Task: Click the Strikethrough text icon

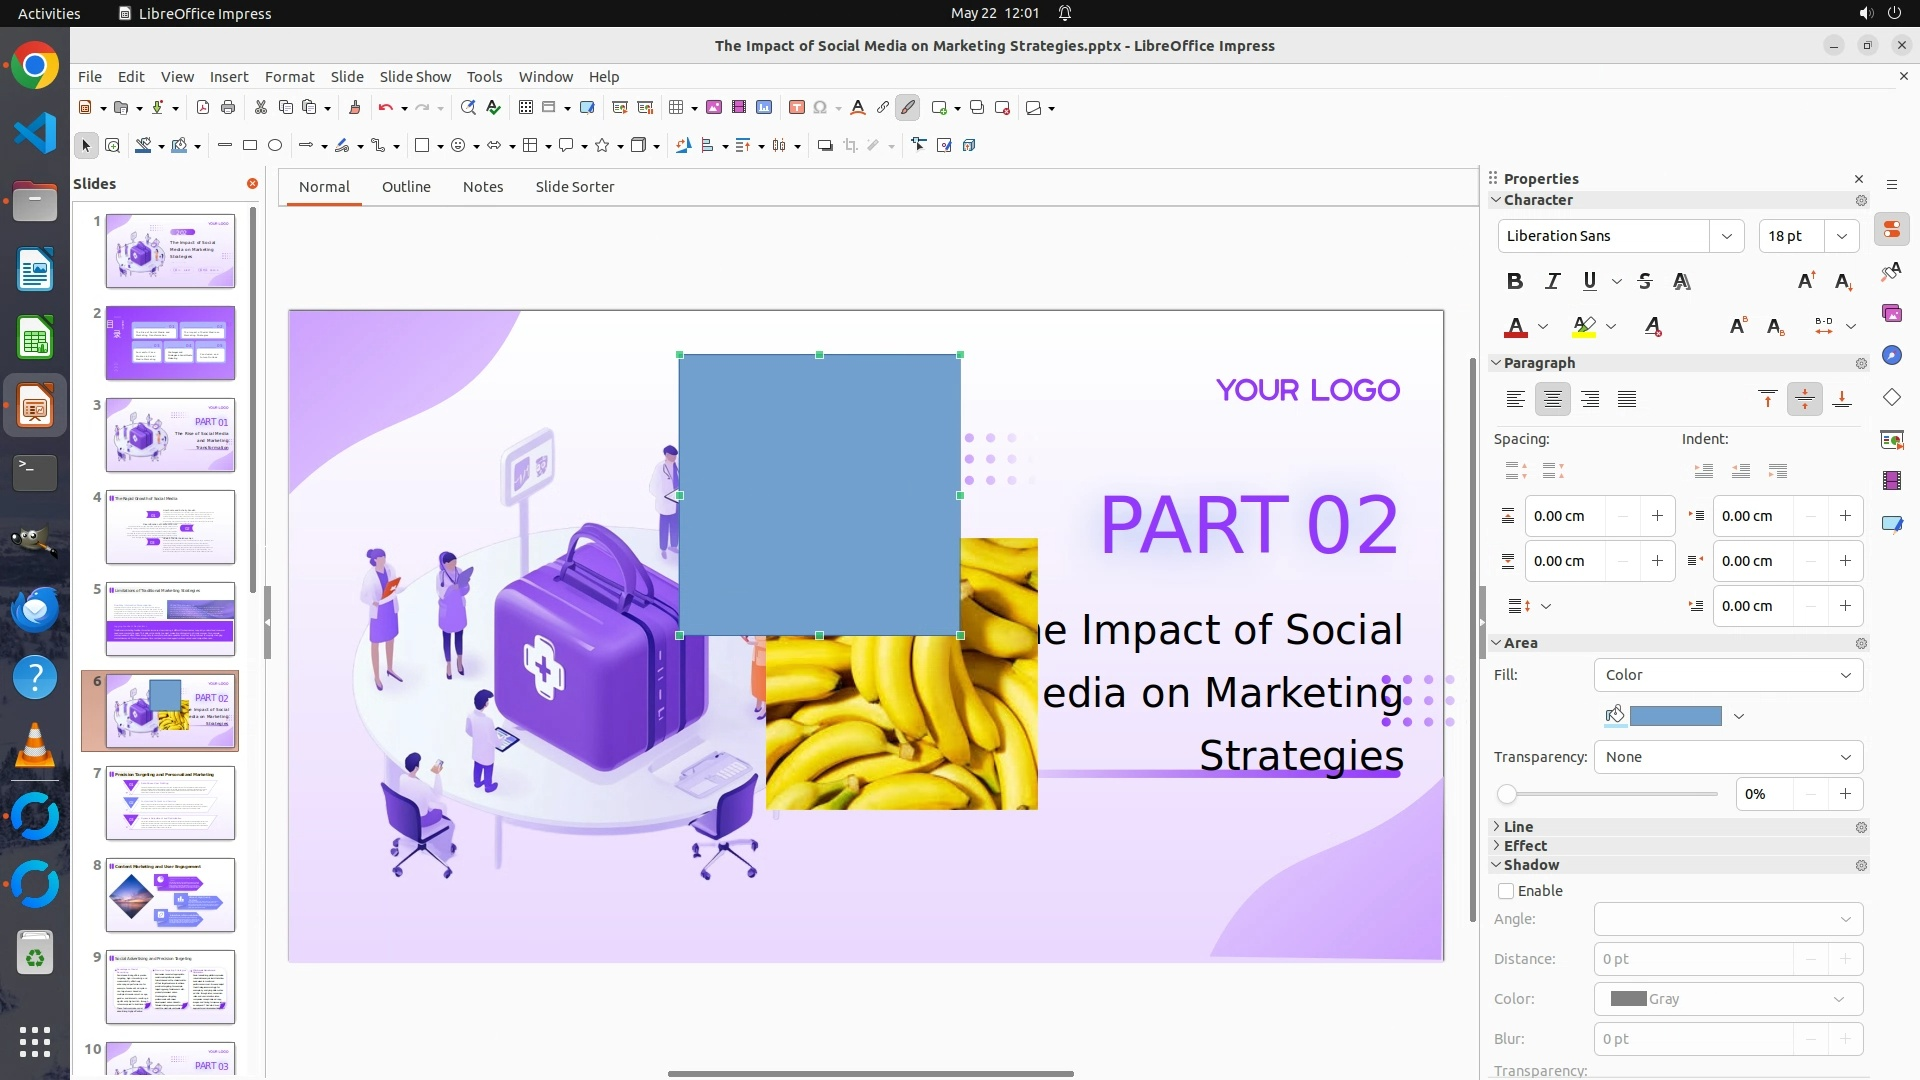Action: click(1645, 281)
